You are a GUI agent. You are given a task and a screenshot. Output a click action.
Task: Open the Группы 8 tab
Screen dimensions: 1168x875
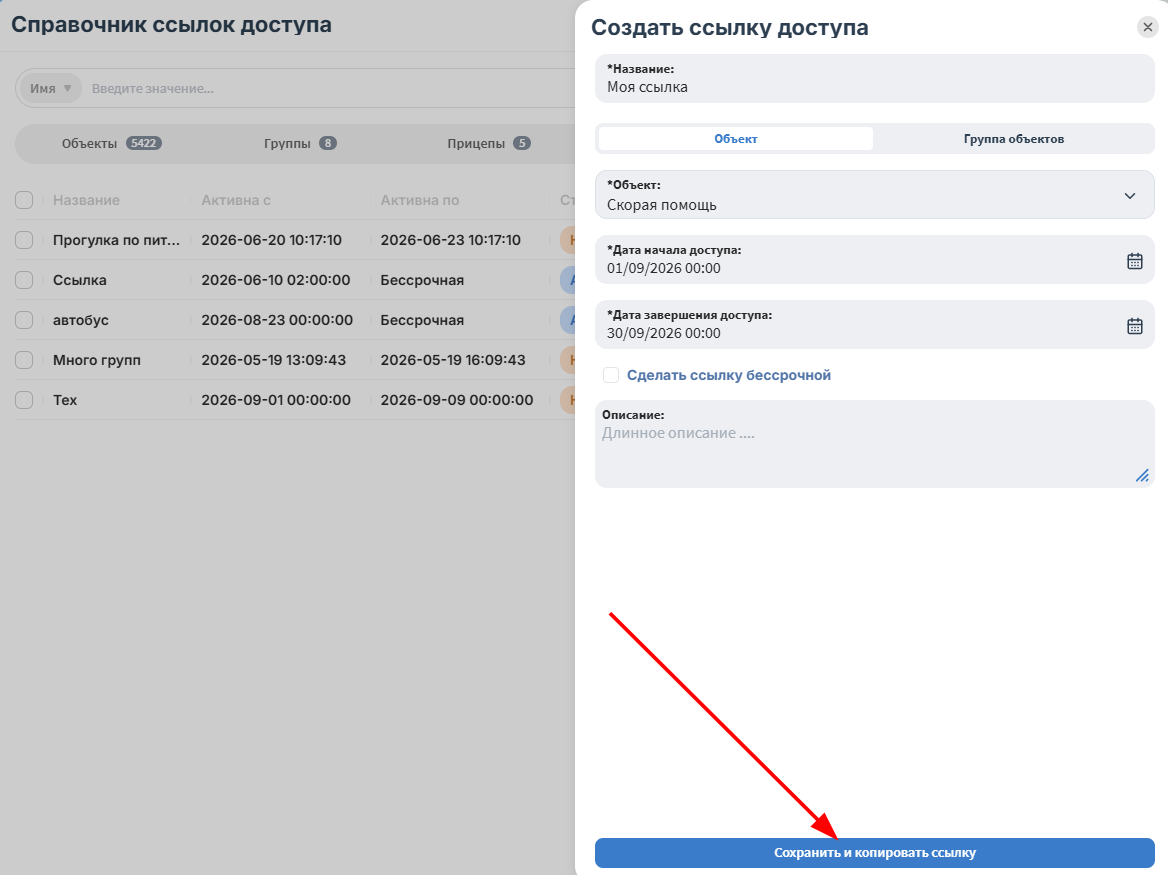tap(300, 143)
